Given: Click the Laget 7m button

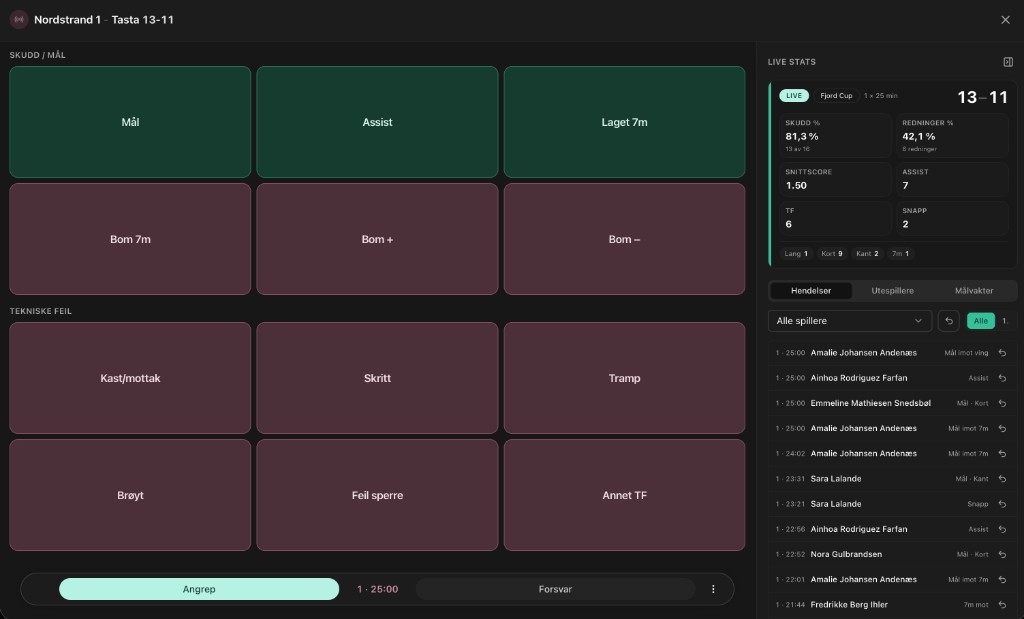Looking at the screenshot, I should click(x=624, y=122).
